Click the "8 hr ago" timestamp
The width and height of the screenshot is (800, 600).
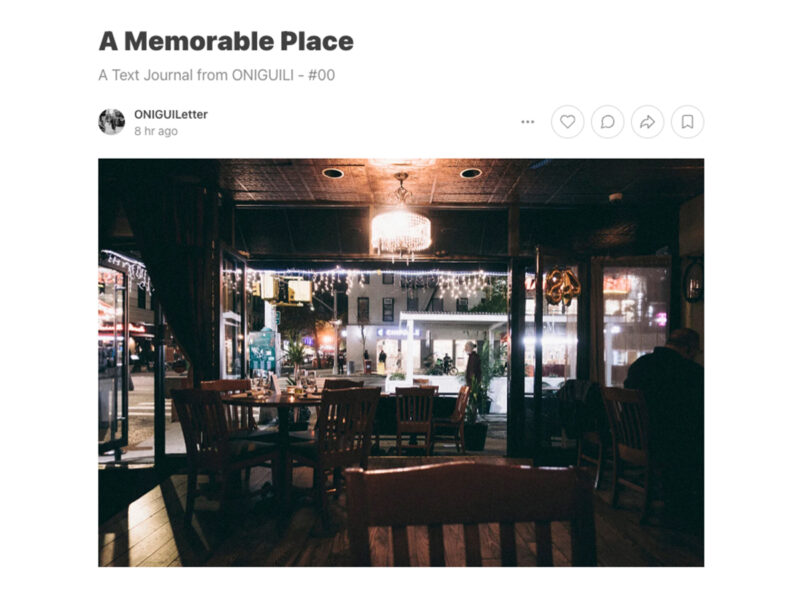(x=156, y=131)
